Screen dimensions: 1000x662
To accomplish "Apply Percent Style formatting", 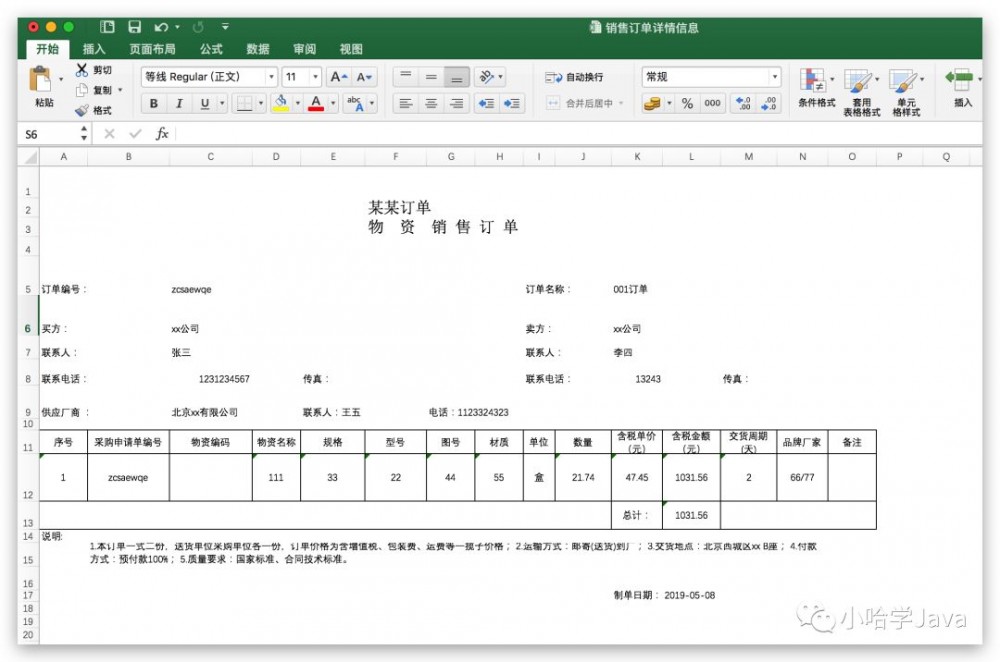I will click(x=688, y=103).
